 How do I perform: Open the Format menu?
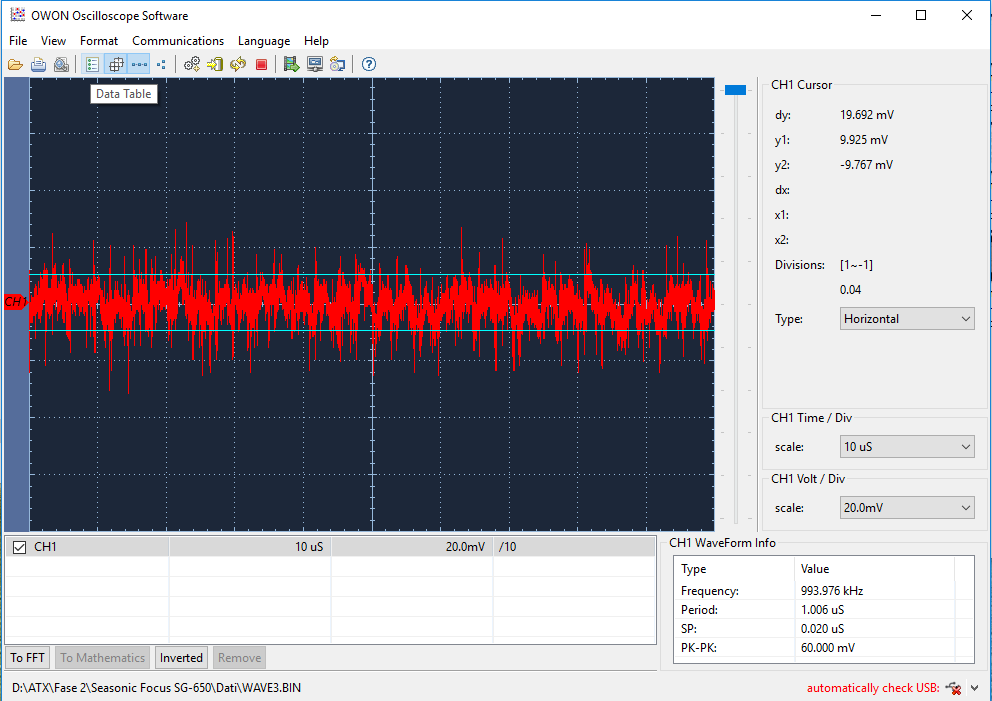coord(99,40)
